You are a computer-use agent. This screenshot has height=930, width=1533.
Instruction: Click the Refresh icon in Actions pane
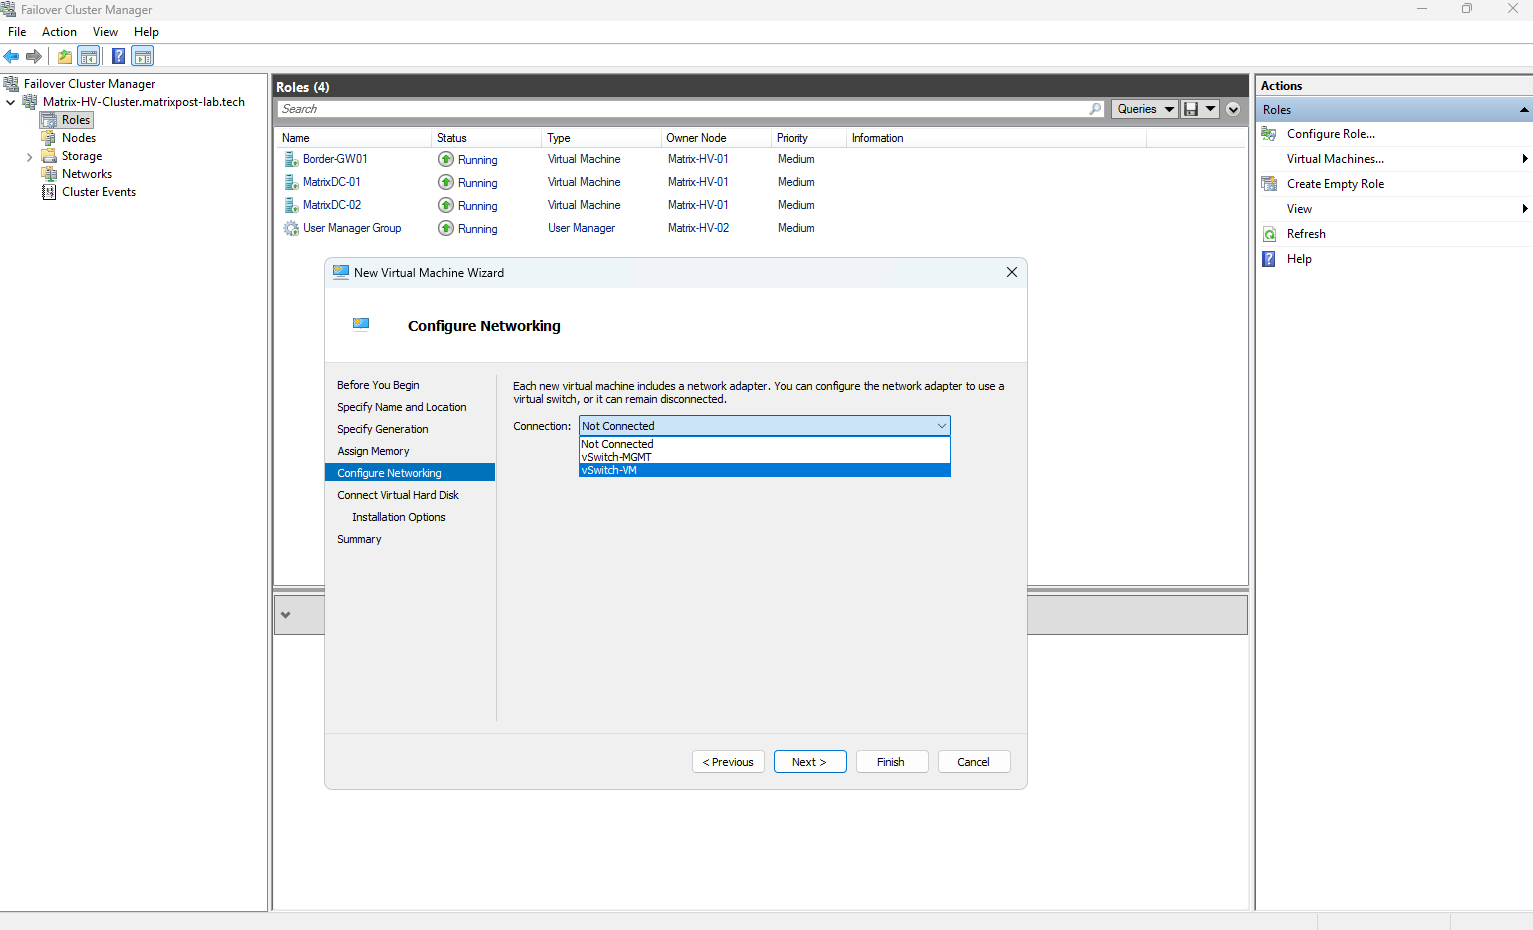pos(1269,234)
